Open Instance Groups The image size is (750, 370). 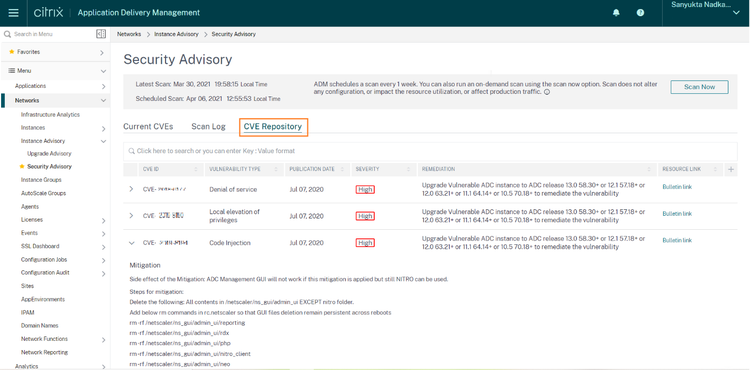(41, 180)
